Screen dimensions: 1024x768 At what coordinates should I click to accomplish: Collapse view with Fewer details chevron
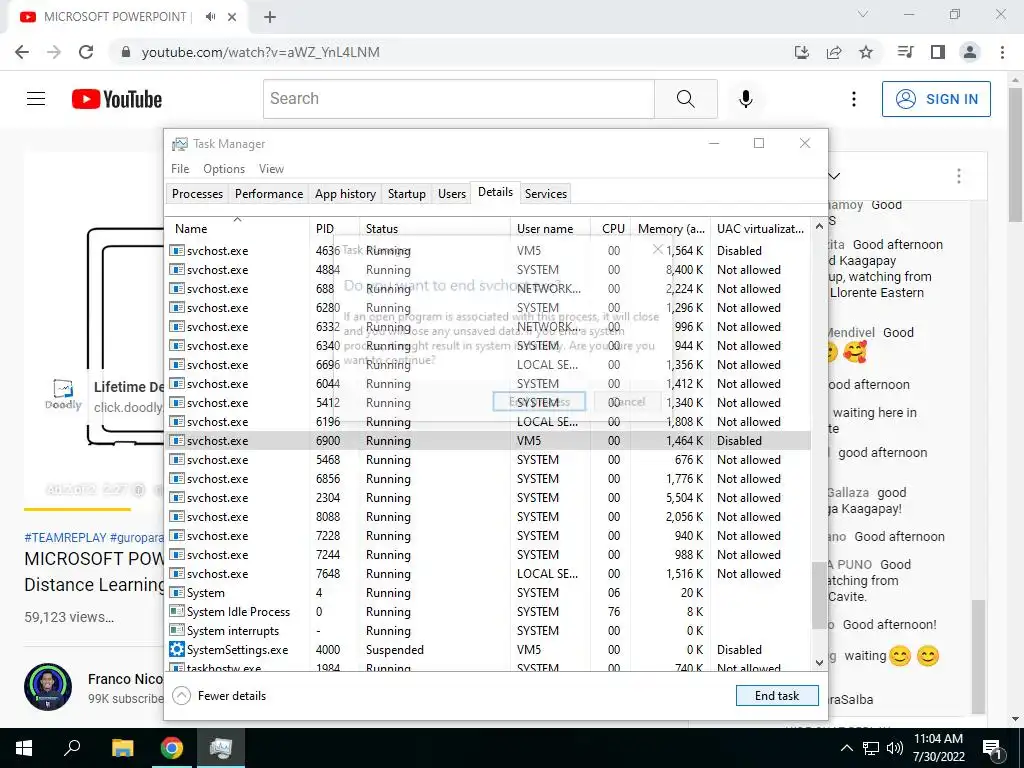click(x=182, y=696)
